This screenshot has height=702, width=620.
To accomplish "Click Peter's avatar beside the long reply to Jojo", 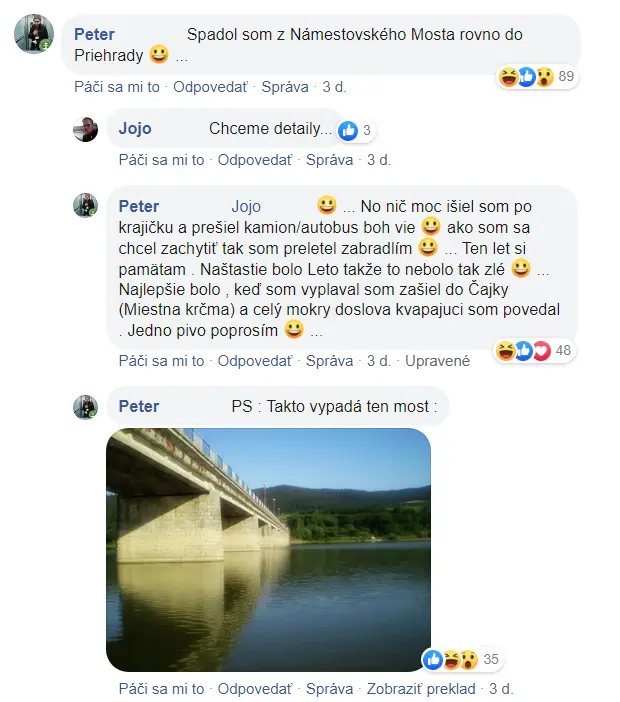I will click(x=84, y=206).
